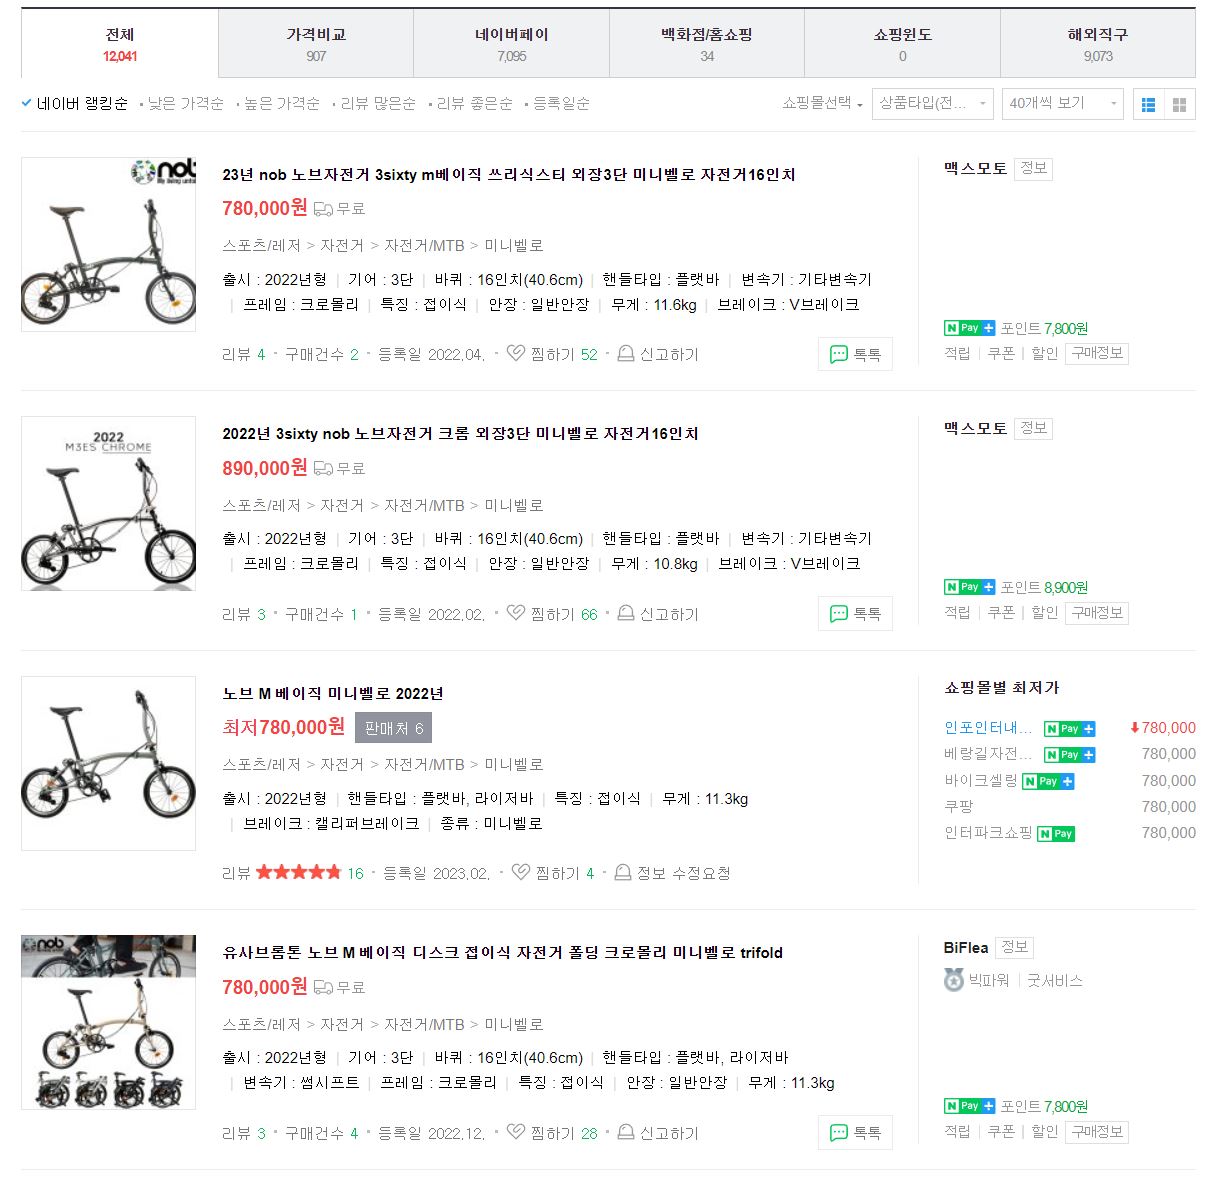
Task: Click 미니벨로 category on 2022년 3sixty item
Action: (x=514, y=505)
